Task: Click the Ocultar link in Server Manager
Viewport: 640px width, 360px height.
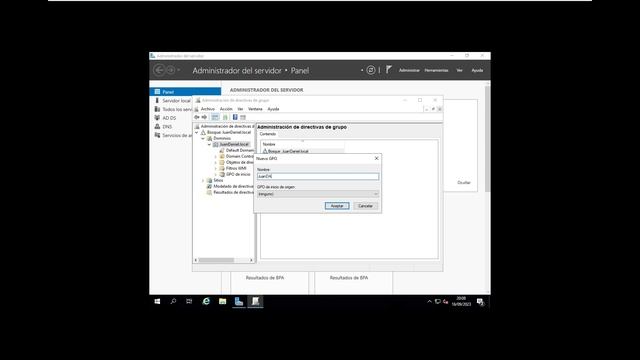Action: click(464, 182)
